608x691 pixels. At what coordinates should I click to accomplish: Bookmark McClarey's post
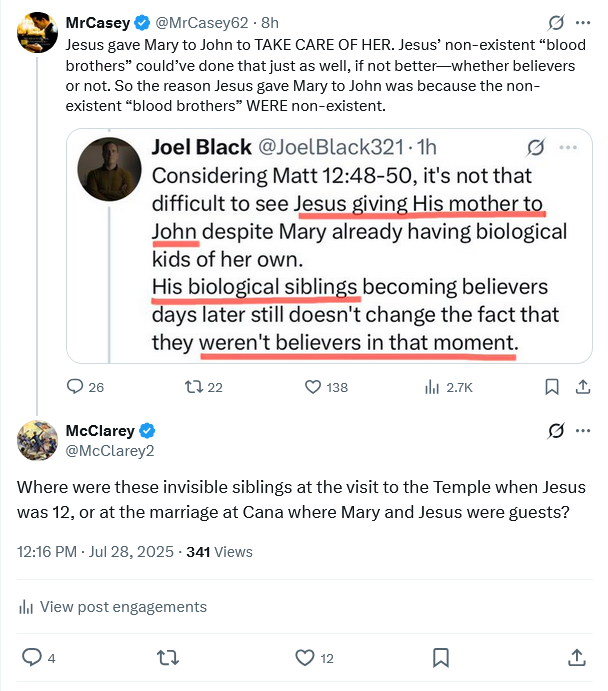pos(440,657)
